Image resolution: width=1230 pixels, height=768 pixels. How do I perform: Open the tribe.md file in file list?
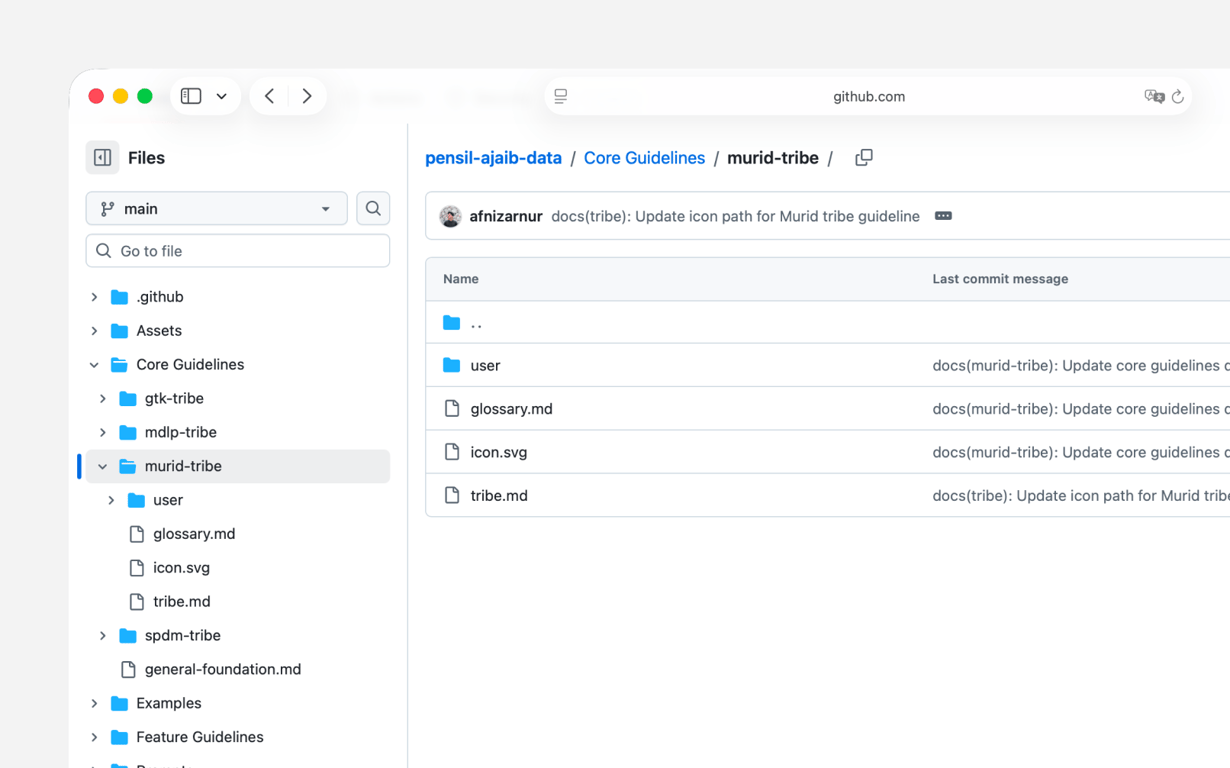(x=497, y=495)
